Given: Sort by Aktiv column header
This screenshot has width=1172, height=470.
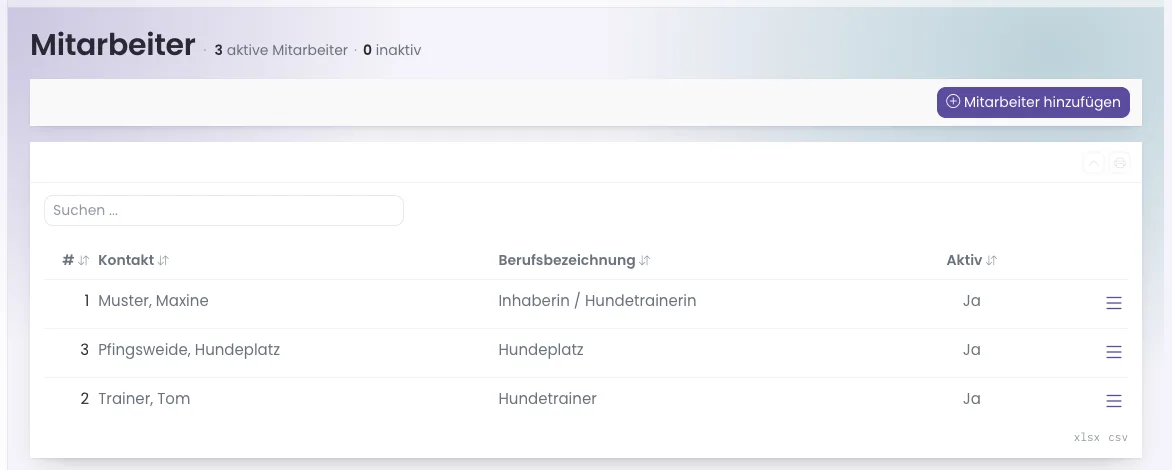Looking at the screenshot, I should click(972, 260).
